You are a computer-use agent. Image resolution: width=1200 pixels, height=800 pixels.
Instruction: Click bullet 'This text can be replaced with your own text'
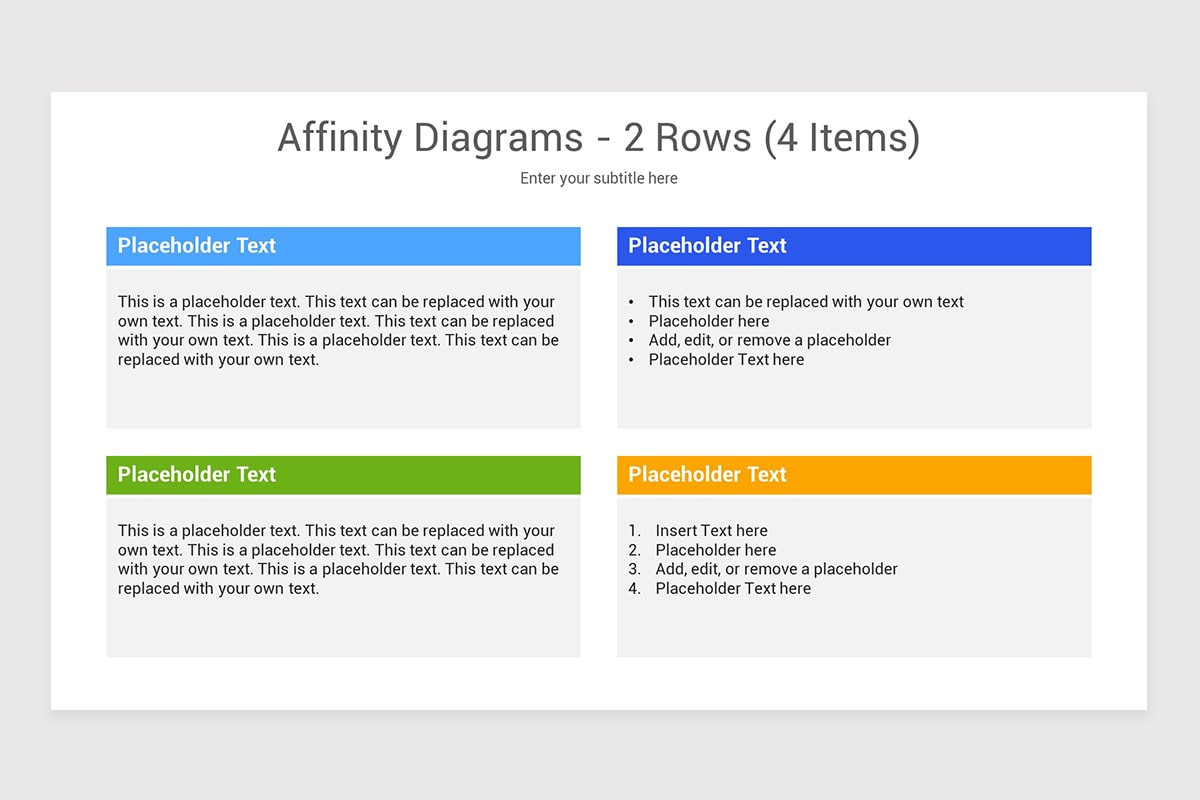point(807,301)
